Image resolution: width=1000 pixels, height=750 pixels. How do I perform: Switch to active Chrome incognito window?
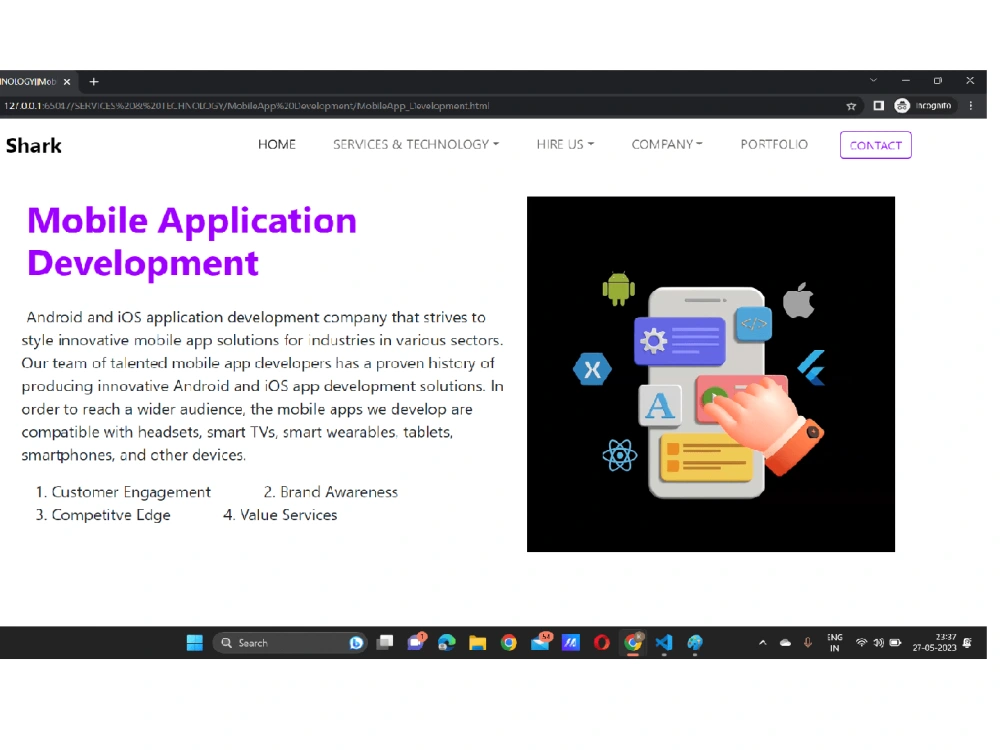pos(633,643)
